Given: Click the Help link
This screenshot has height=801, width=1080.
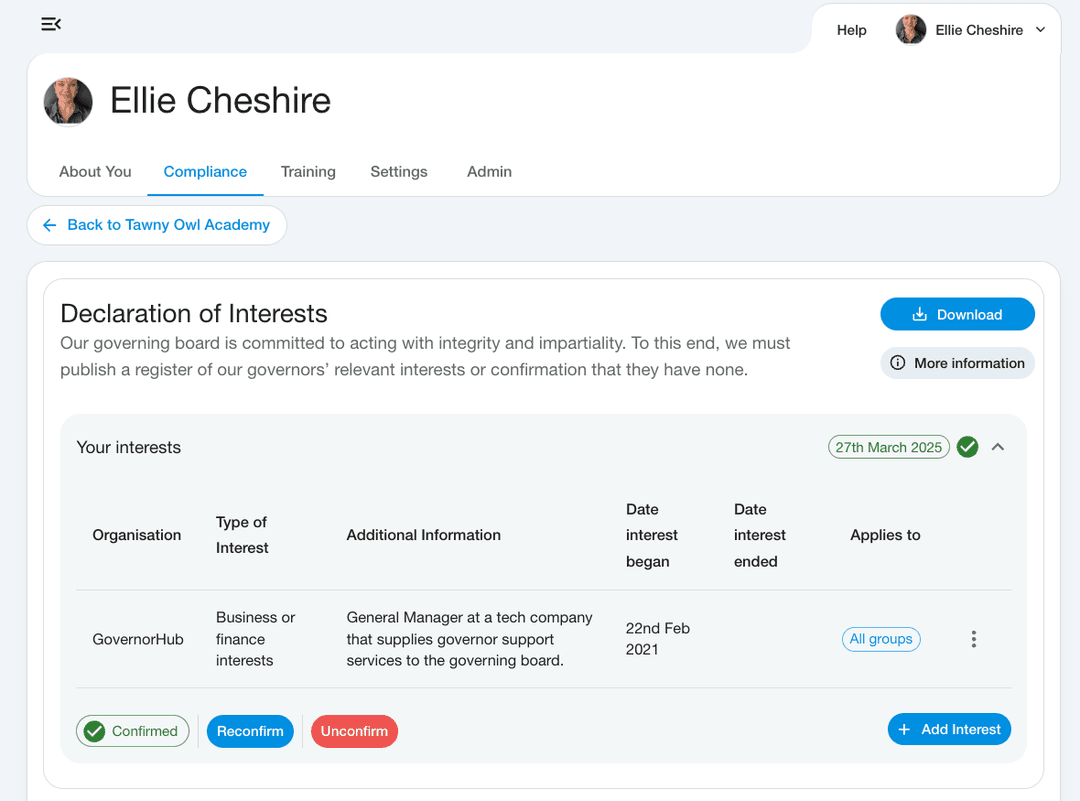Looking at the screenshot, I should click(851, 30).
